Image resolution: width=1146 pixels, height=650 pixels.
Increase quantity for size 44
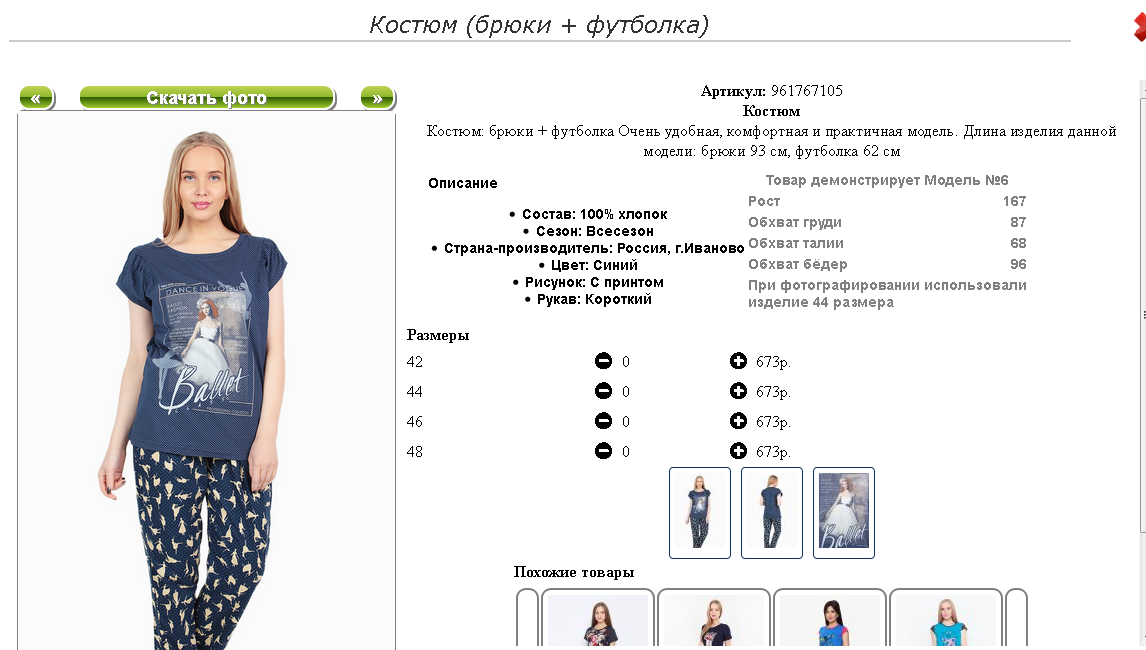(738, 390)
